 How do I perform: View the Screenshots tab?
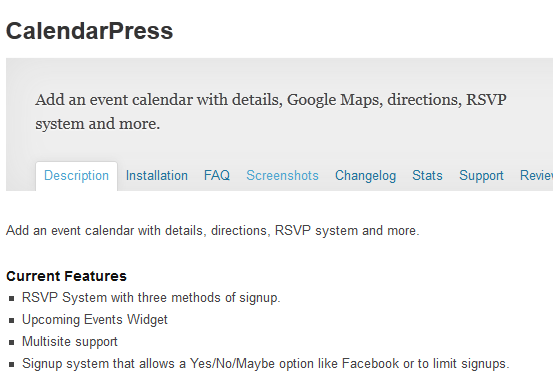282,175
